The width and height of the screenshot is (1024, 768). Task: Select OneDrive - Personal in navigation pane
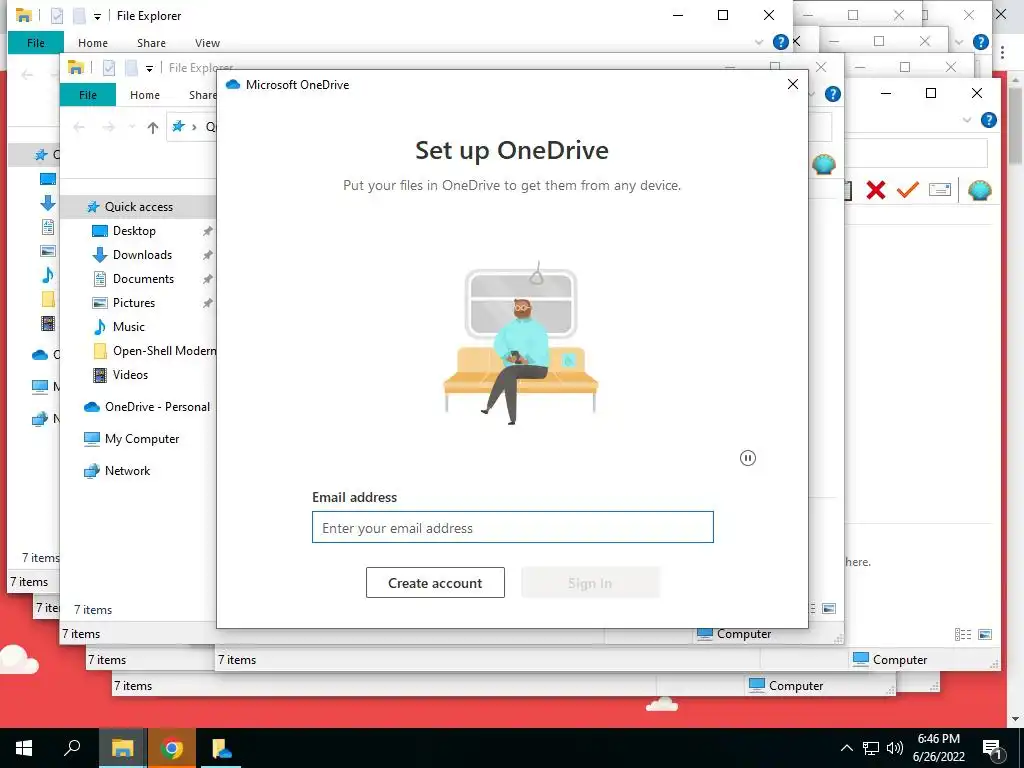[157, 407]
